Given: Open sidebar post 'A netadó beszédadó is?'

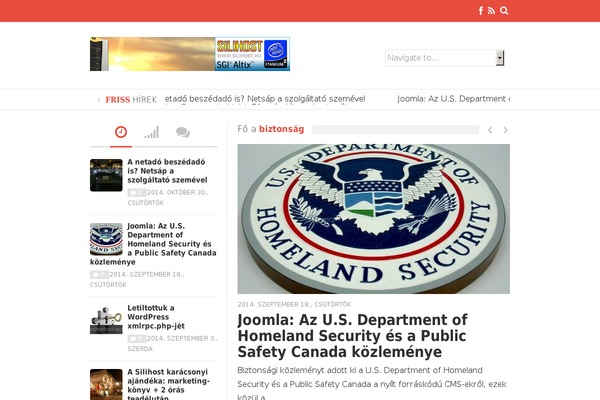Looking at the screenshot, I should [x=167, y=171].
